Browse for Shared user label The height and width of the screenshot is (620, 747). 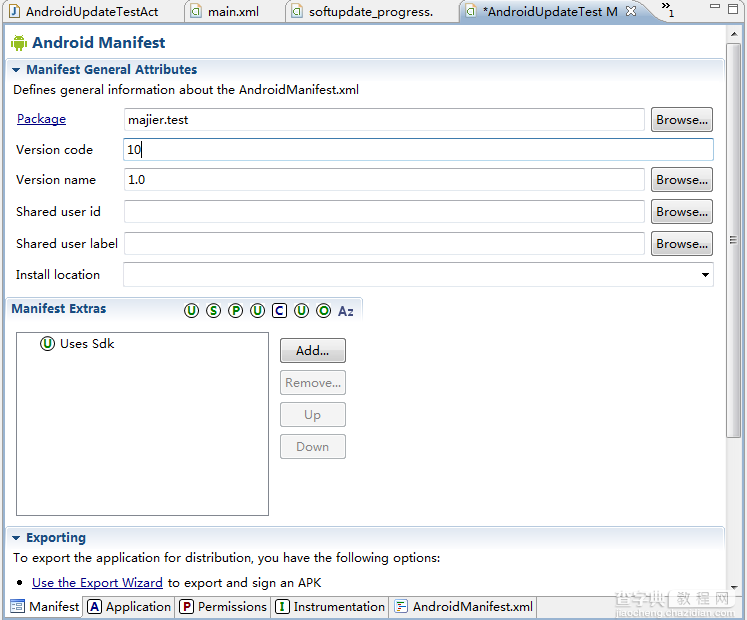682,244
